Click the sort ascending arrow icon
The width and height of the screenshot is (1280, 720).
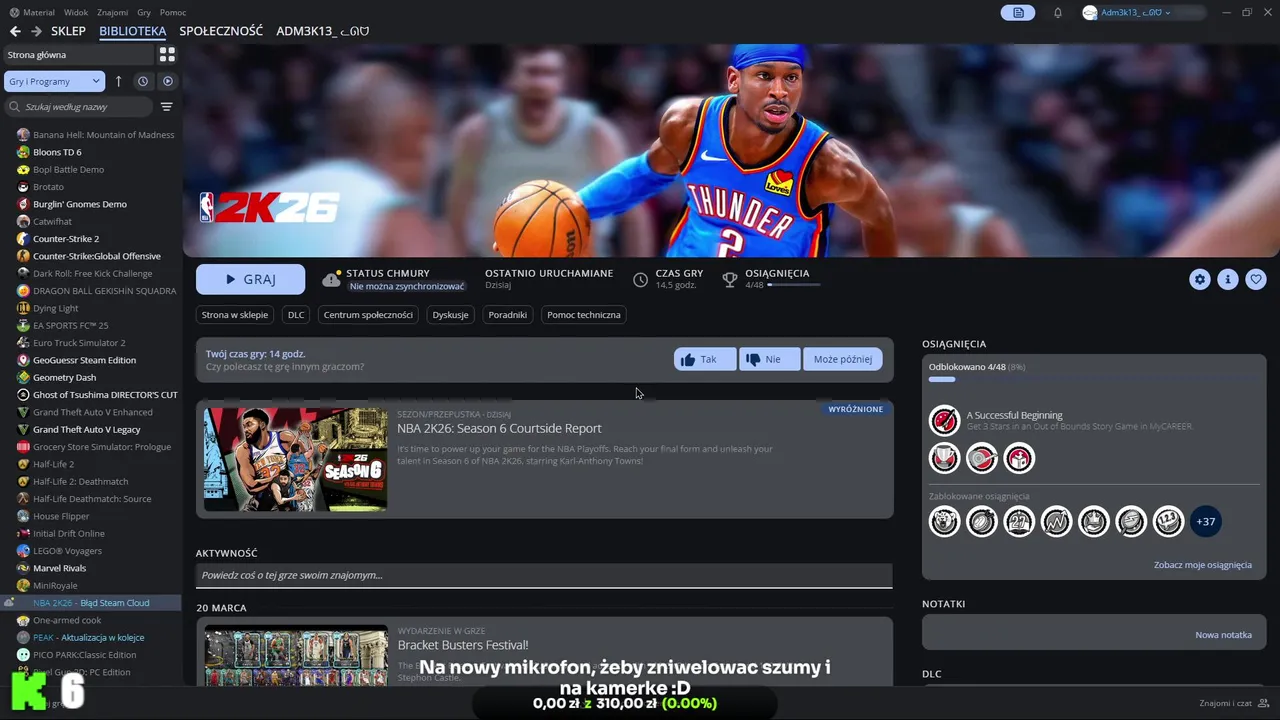pyautogui.click(x=118, y=81)
